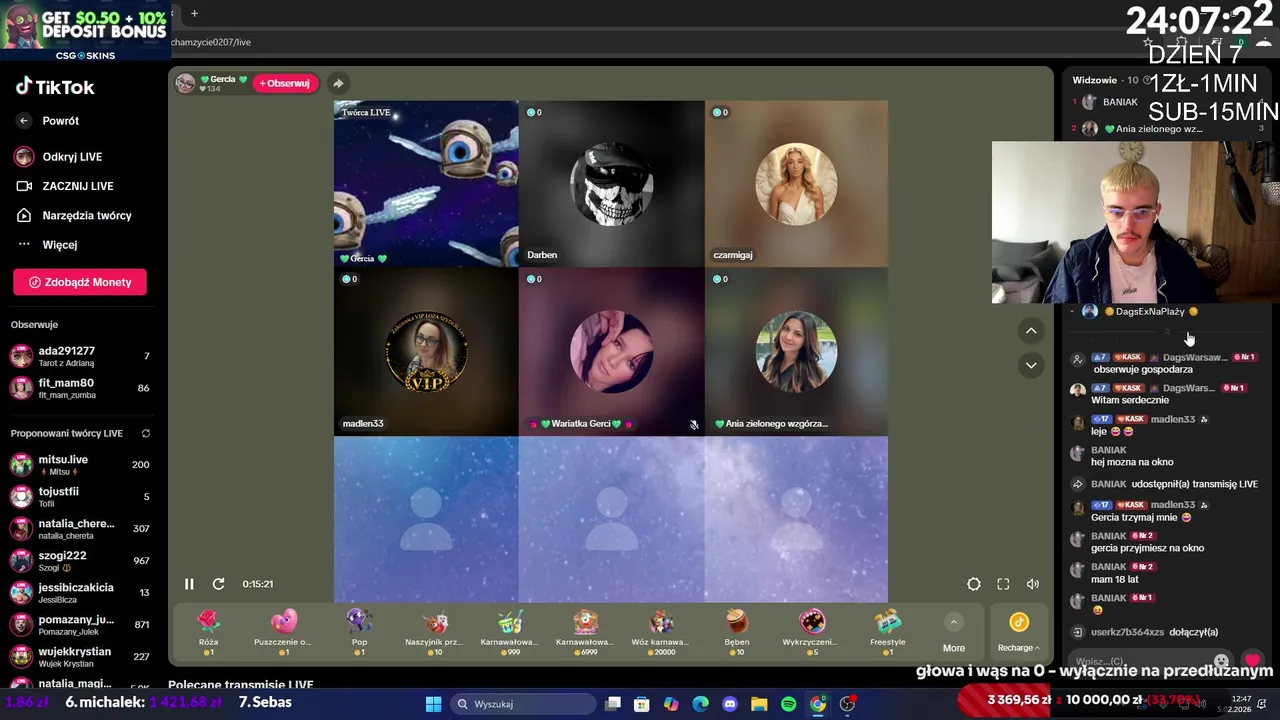Select the Ania zielonego wzgórza guest tile
1280x720 pixels.
(x=796, y=352)
